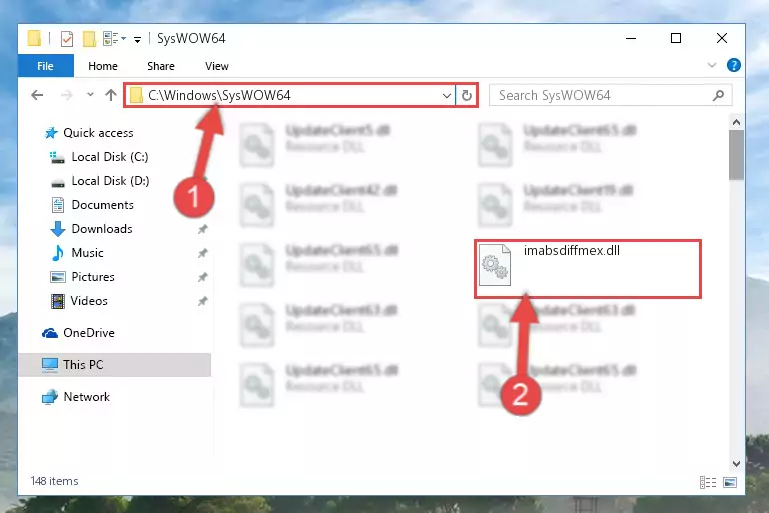Open the Customize Quick Access Toolbar dropdown arrow
Viewport: 769px width, 513px height.
pos(137,39)
